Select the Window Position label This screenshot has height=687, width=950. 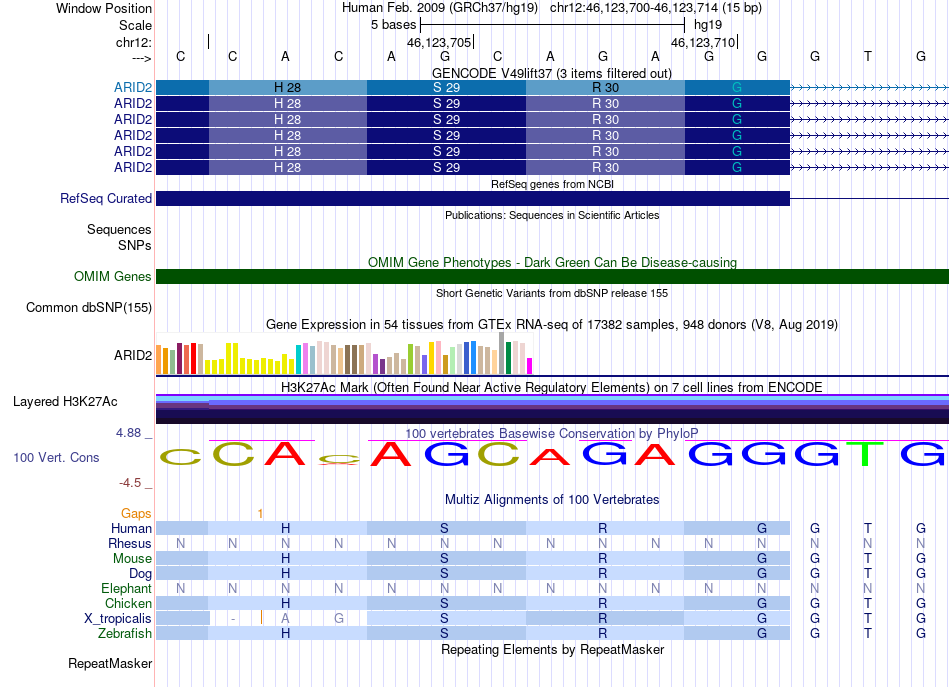pos(104,8)
